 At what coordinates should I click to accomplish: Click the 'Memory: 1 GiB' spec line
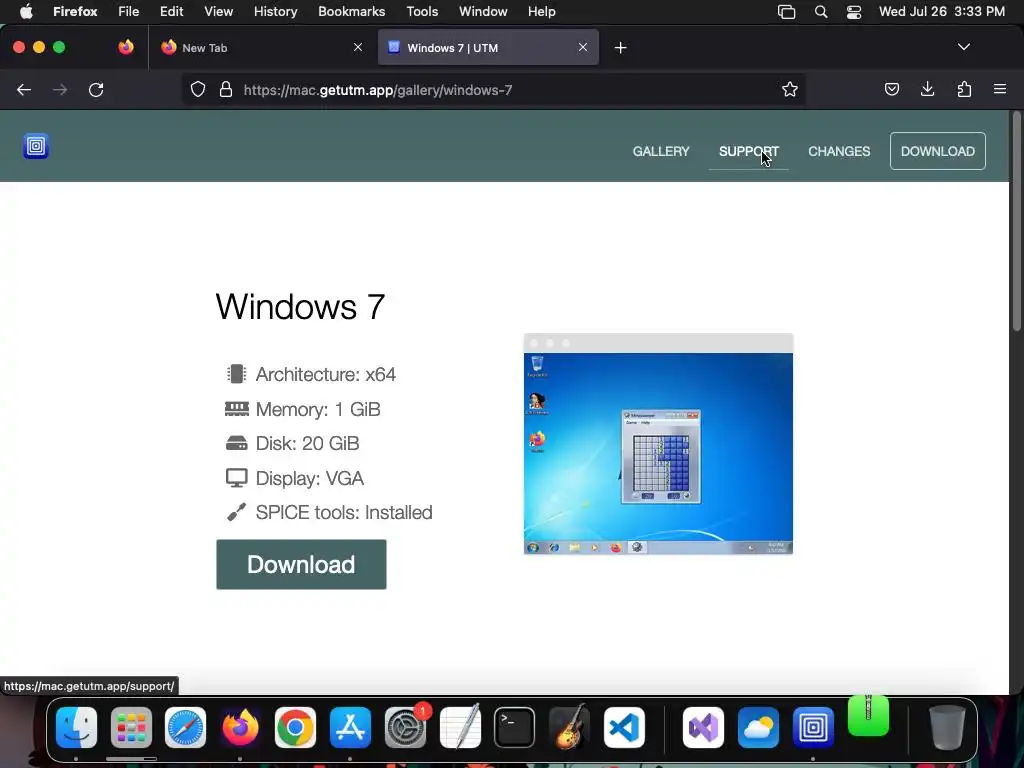(x=302, y=409)
